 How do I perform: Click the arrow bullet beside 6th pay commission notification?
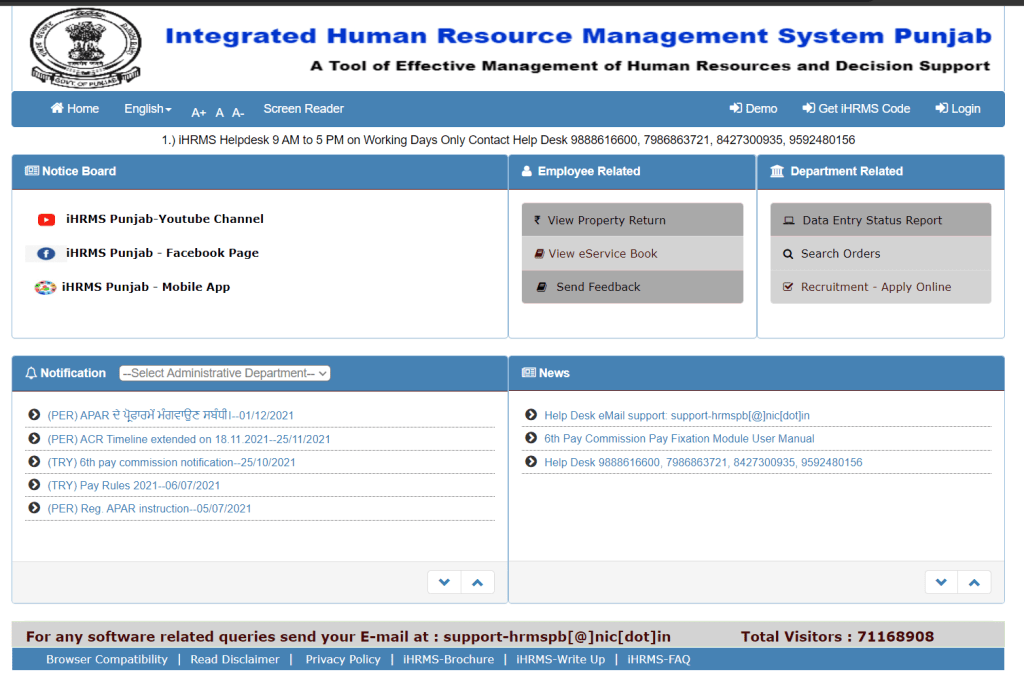34,462
